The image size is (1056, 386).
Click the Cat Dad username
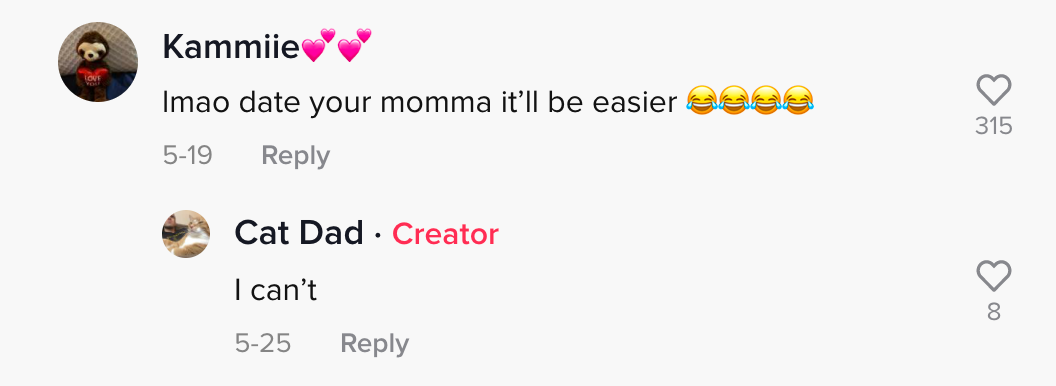pyautogui.click(x=298, y=233)
